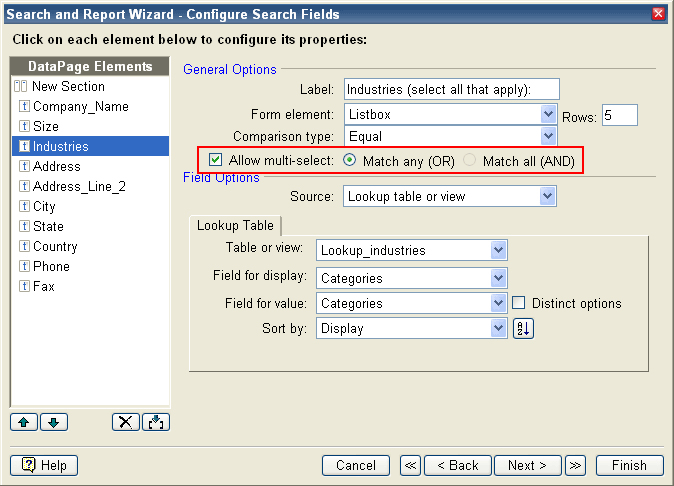Jump to last step with >> button
The width and height of the screenshot is (674, 486).
[575, 465]
